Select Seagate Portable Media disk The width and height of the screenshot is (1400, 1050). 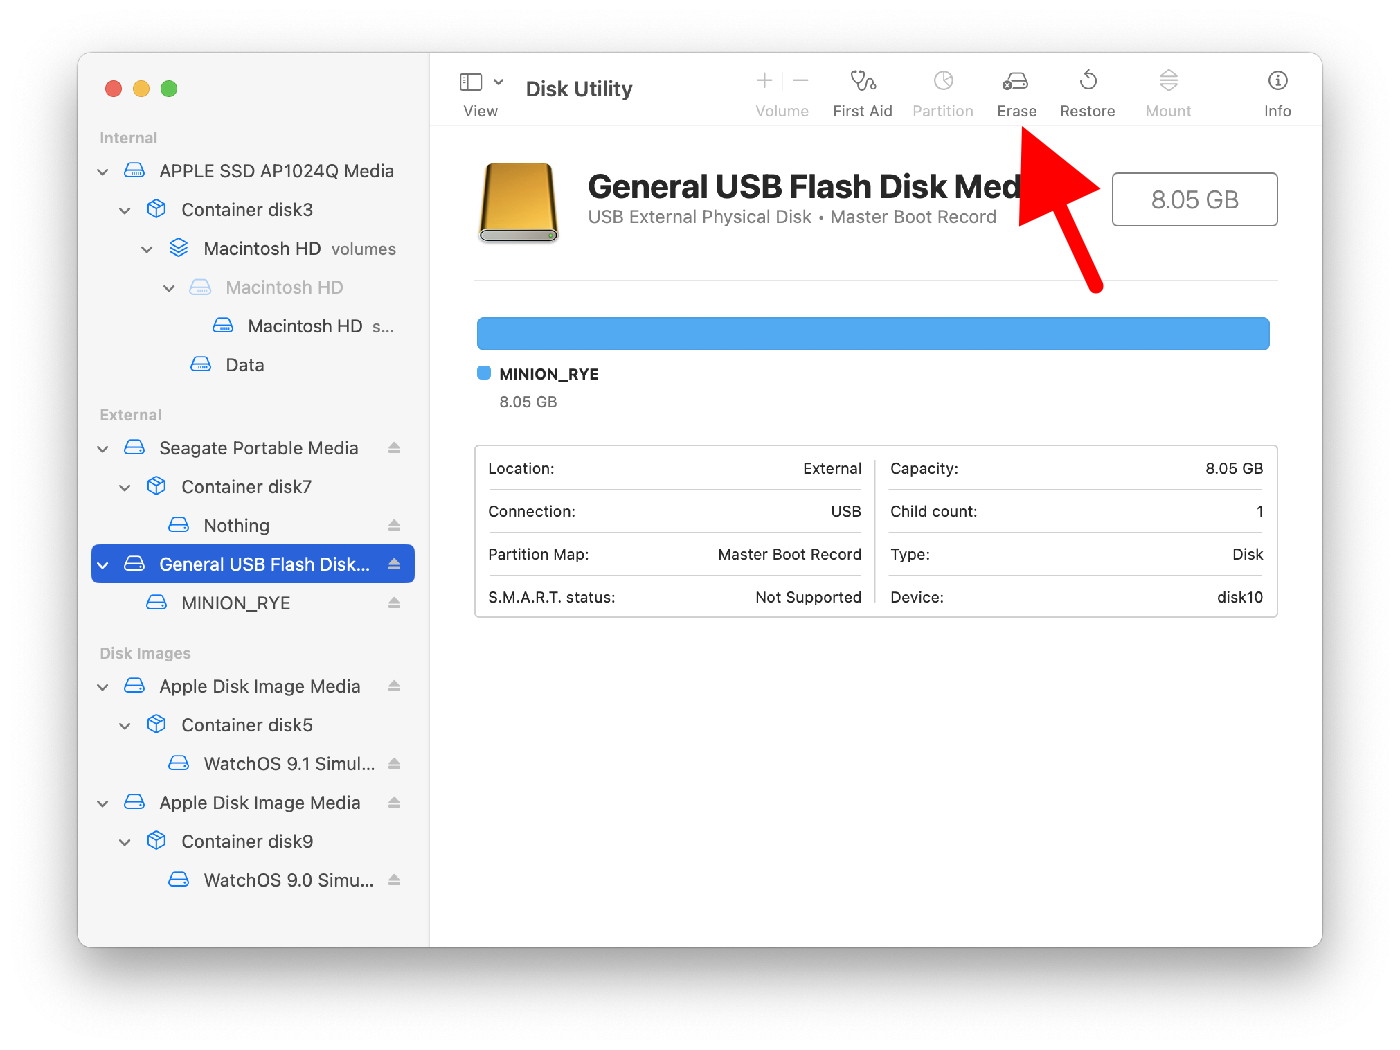(252, 448)
